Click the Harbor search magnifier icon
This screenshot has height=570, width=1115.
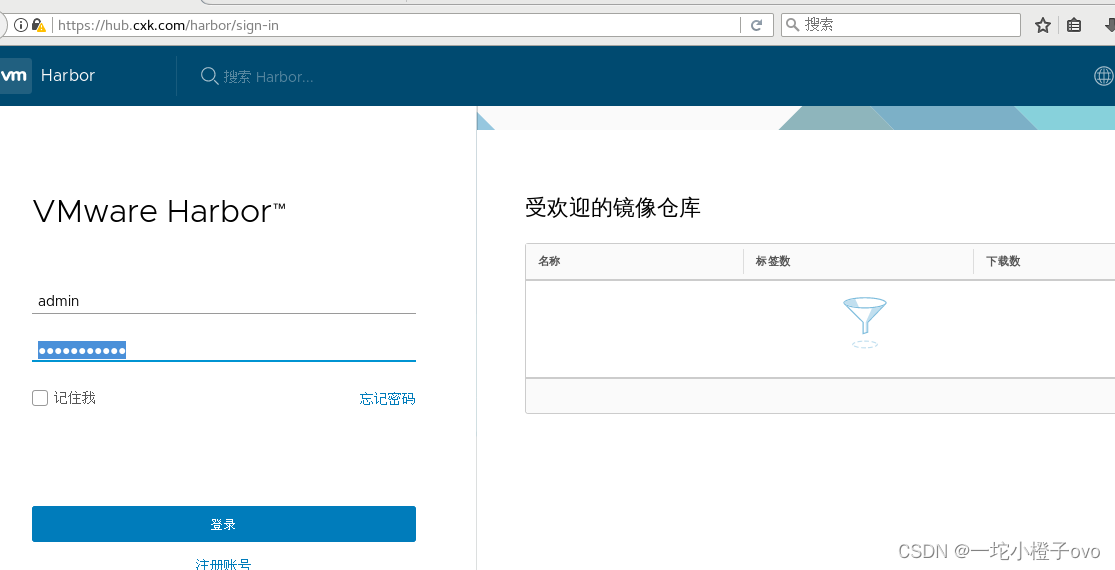coord(209,76)
